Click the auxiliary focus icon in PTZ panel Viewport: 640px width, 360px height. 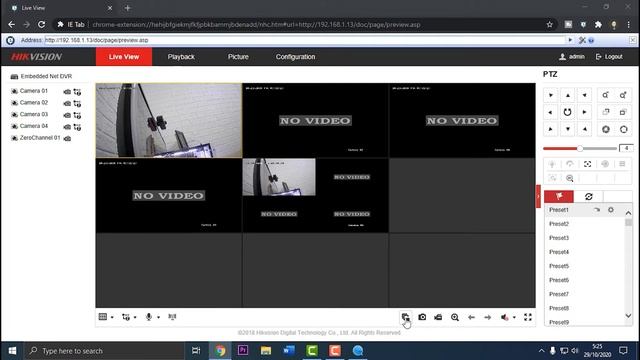click(x=587, y=164)
